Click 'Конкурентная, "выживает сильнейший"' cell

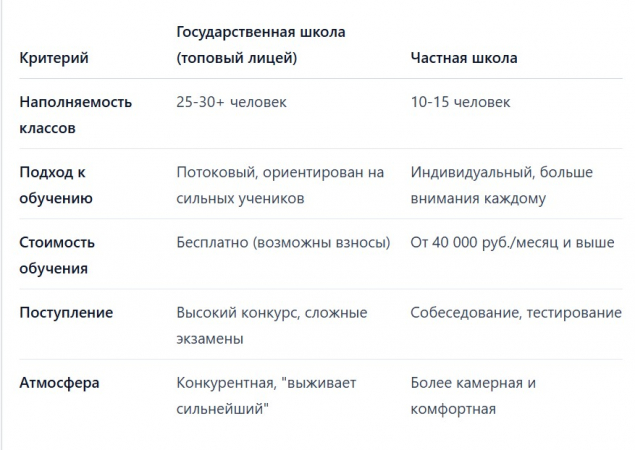click(x=266, y=395)
